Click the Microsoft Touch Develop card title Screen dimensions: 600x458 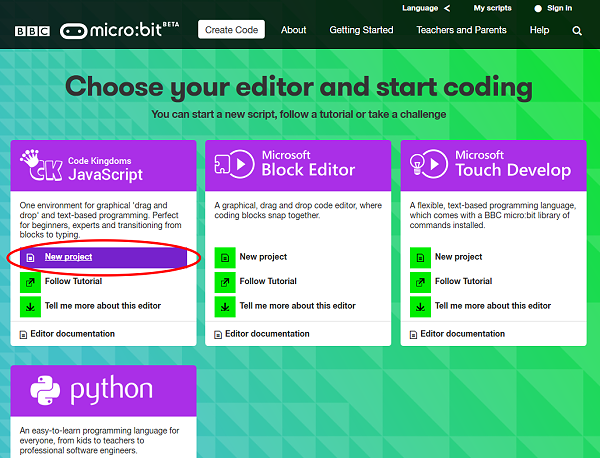click(513, 164)
